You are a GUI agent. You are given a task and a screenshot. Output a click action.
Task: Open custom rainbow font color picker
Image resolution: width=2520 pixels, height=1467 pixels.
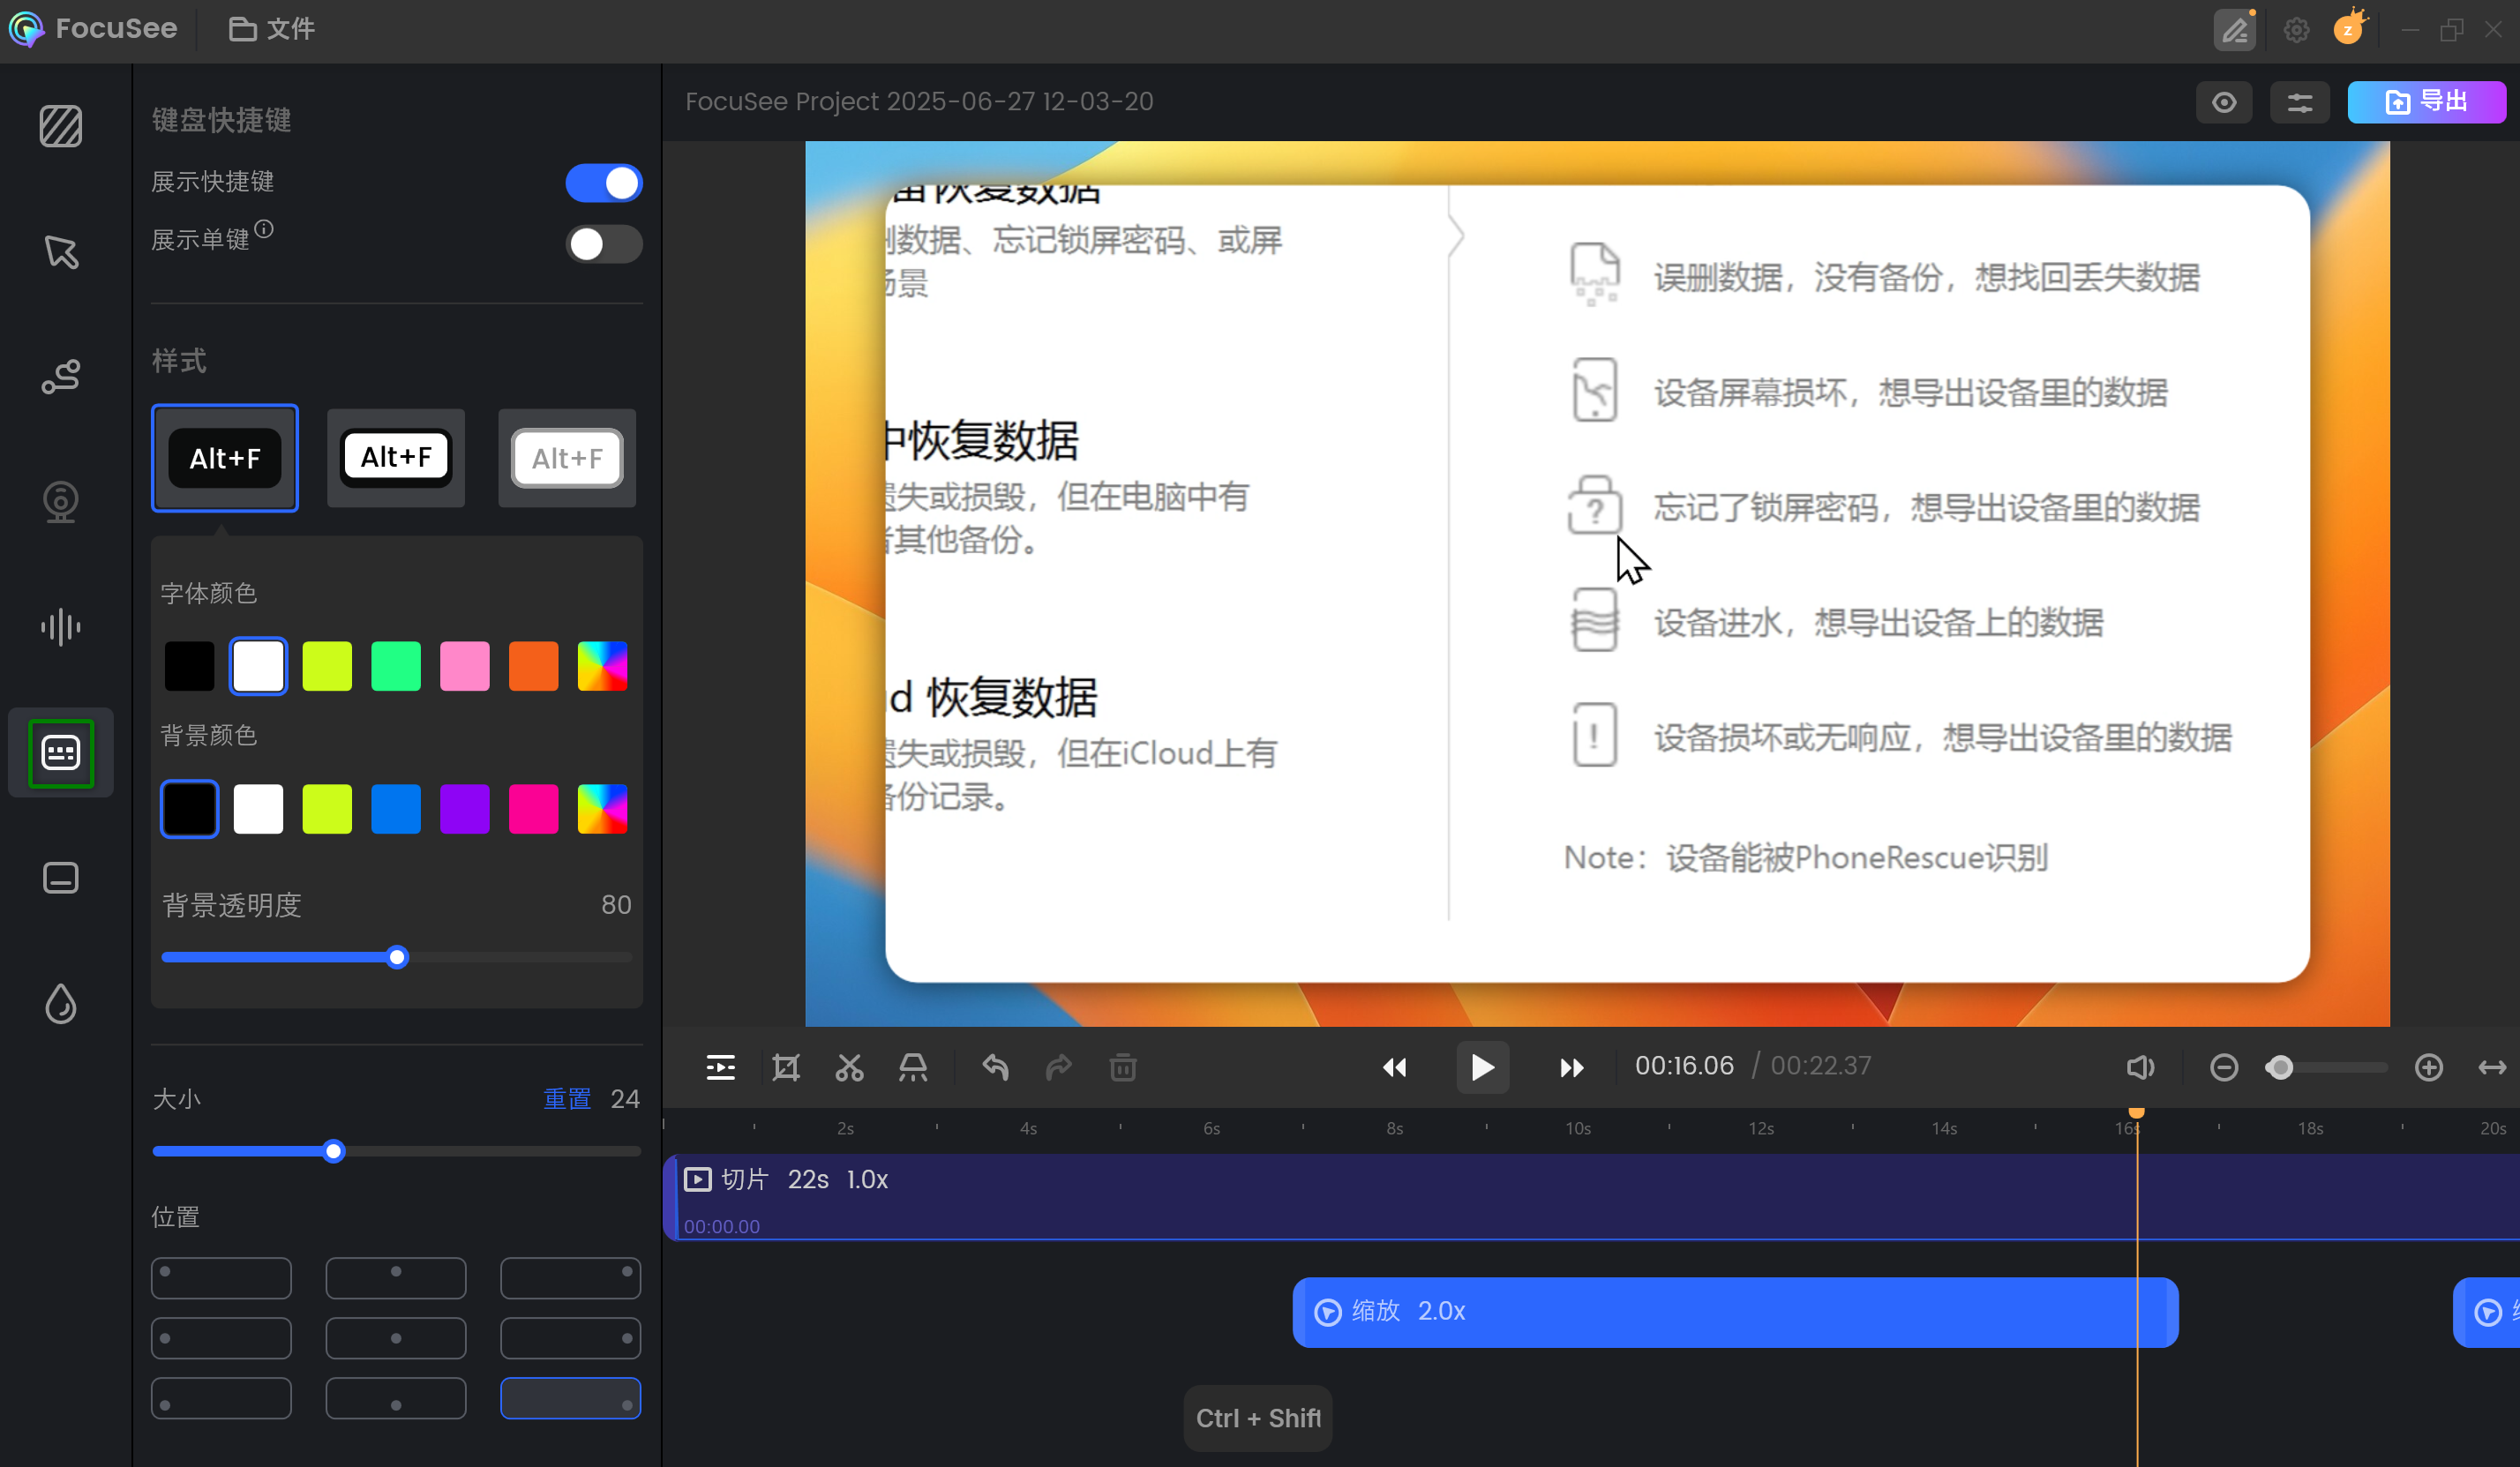coord(602,666)
